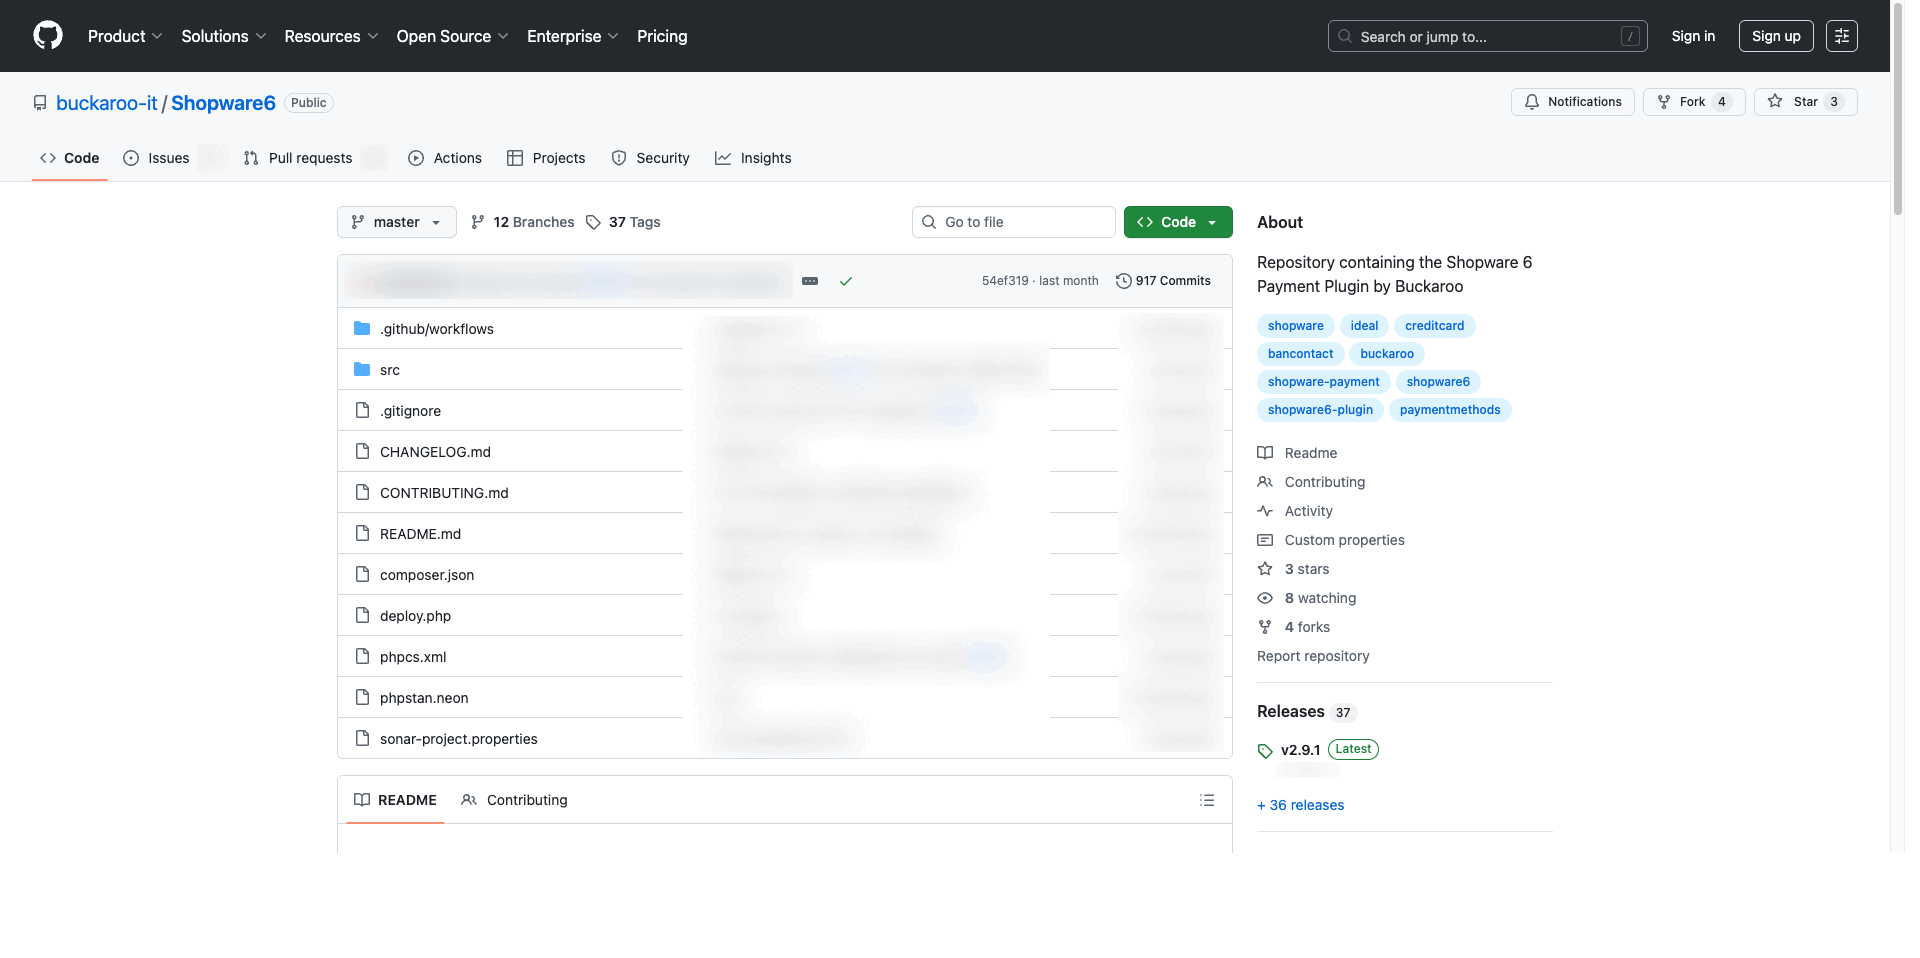Screen dimensions: 1920x958
Task: Open deploy.php file
Action: (415, 616)
